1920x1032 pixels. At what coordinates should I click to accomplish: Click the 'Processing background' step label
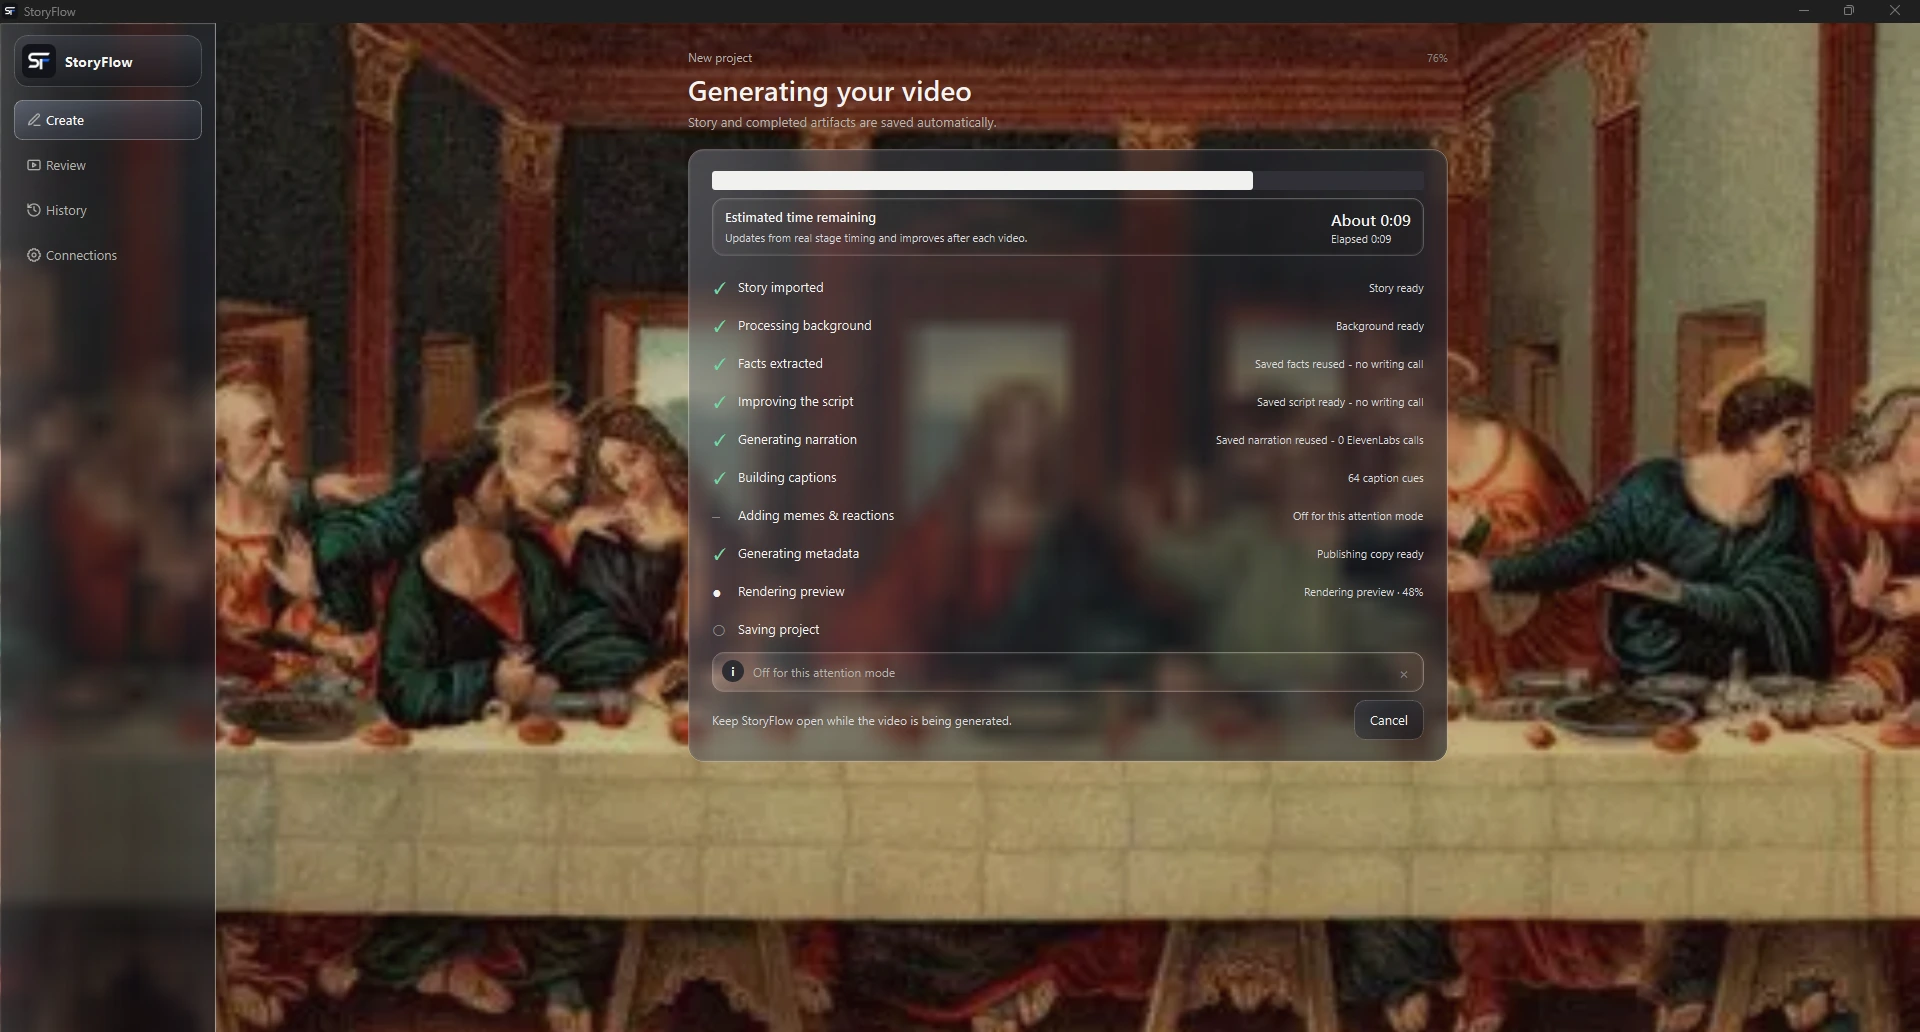[x=805, y=325]
